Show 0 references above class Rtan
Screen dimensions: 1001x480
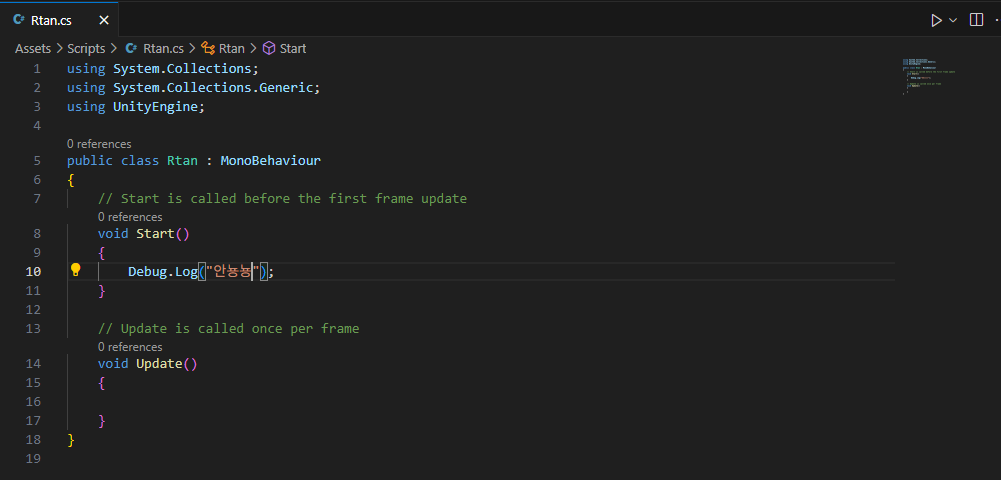click(99, 144)
